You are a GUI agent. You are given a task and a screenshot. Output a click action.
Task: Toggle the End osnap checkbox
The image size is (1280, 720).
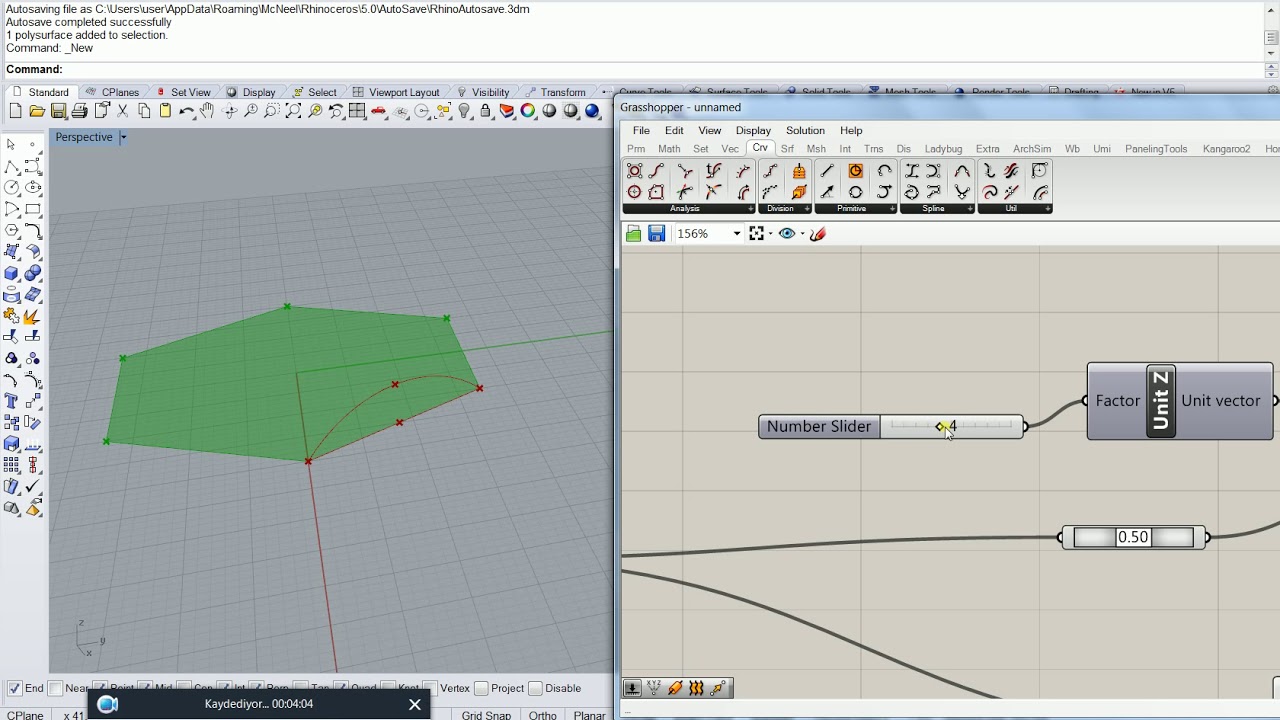point(15,688)
